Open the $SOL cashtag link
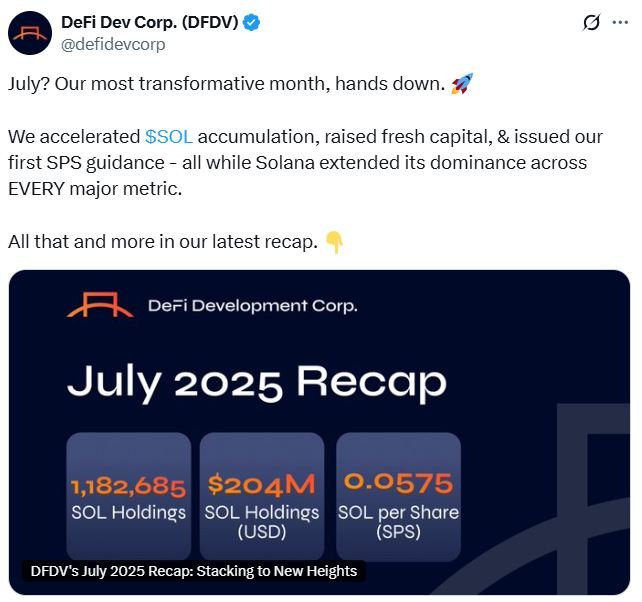The height and width of the screenshot is (602, 642). (169, 136)
